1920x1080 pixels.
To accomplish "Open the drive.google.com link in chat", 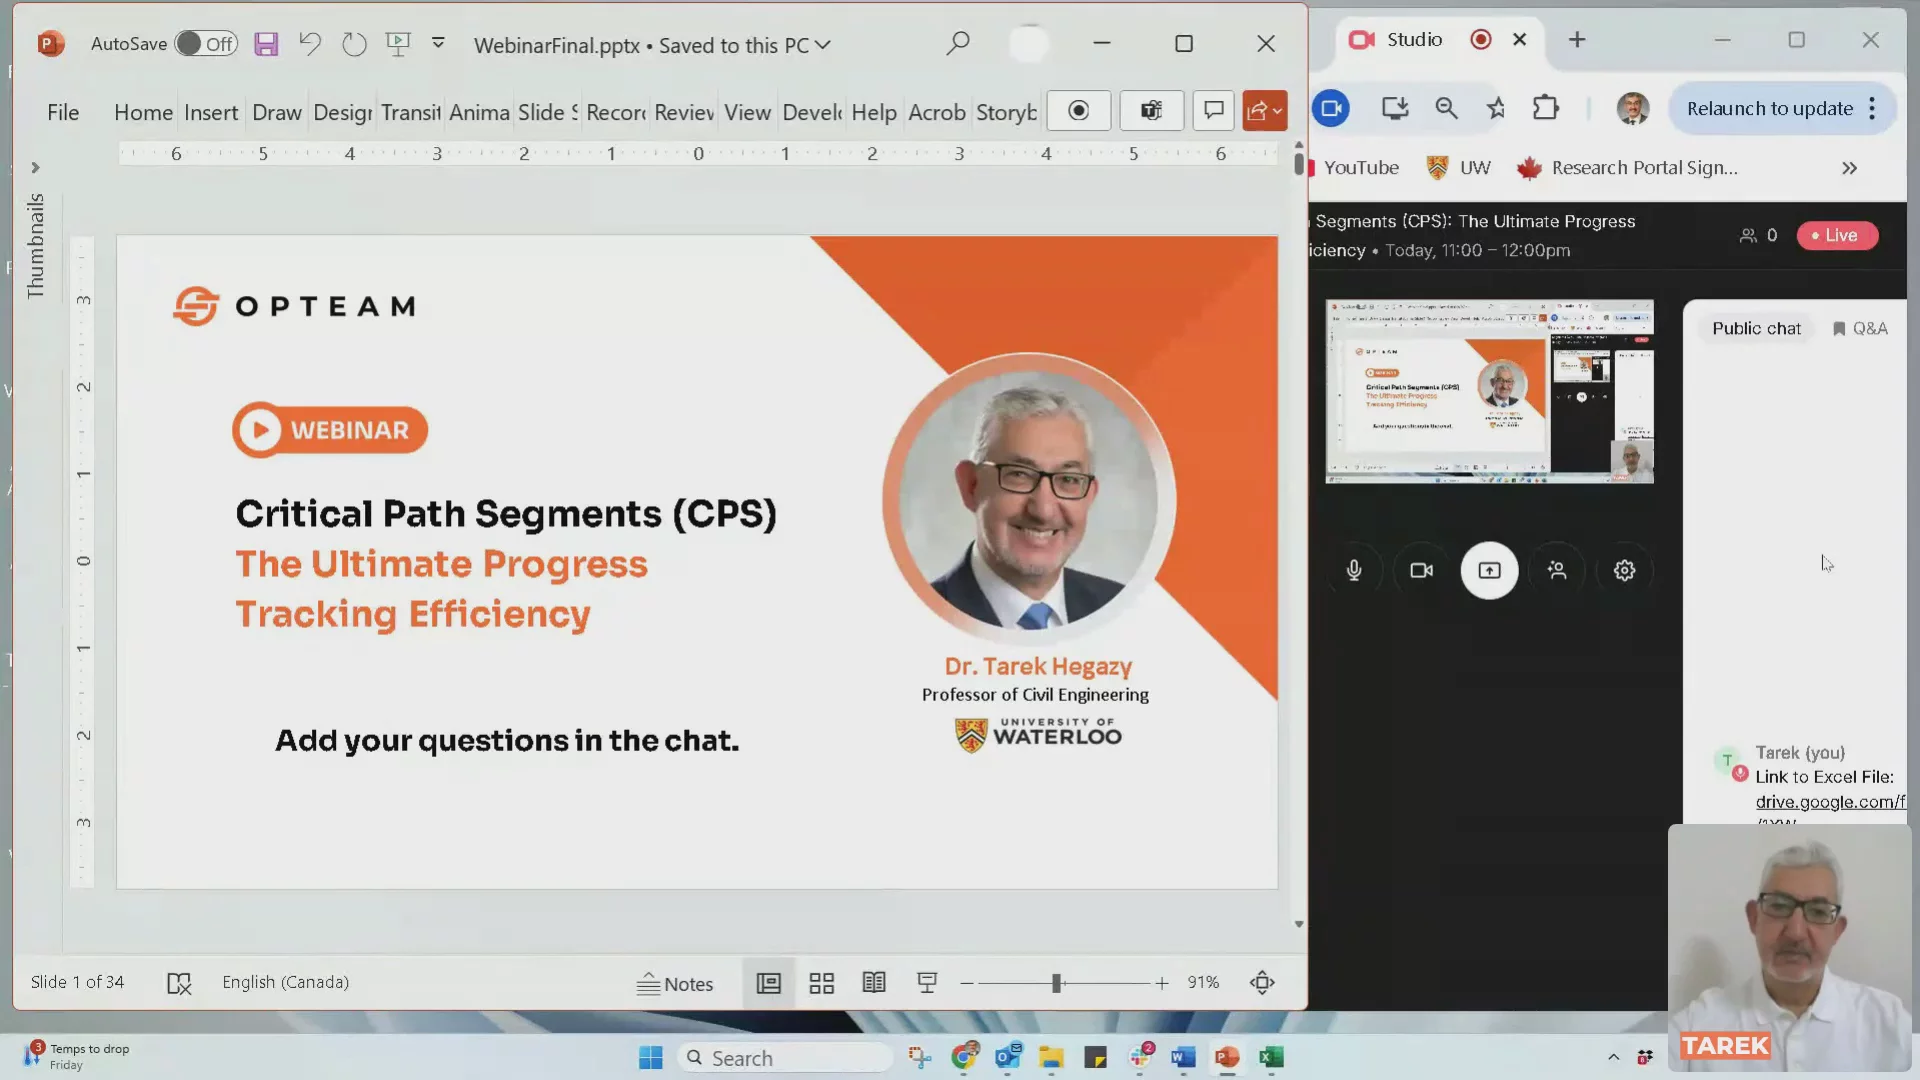I will pyautogui.click(x=1830, y=802).
